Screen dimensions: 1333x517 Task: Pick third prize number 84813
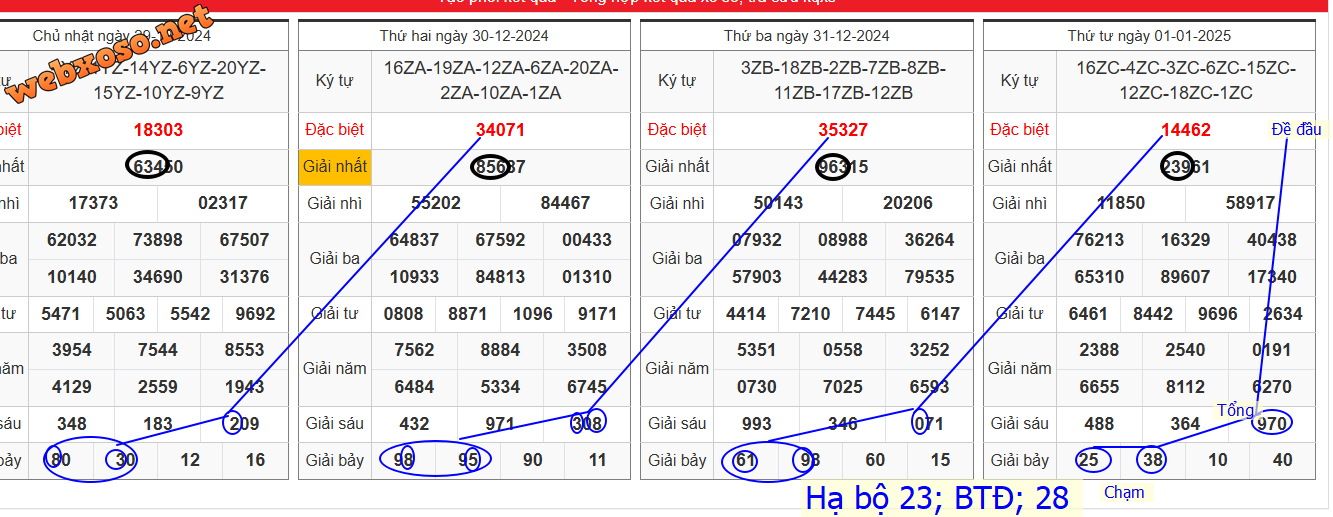500,277
